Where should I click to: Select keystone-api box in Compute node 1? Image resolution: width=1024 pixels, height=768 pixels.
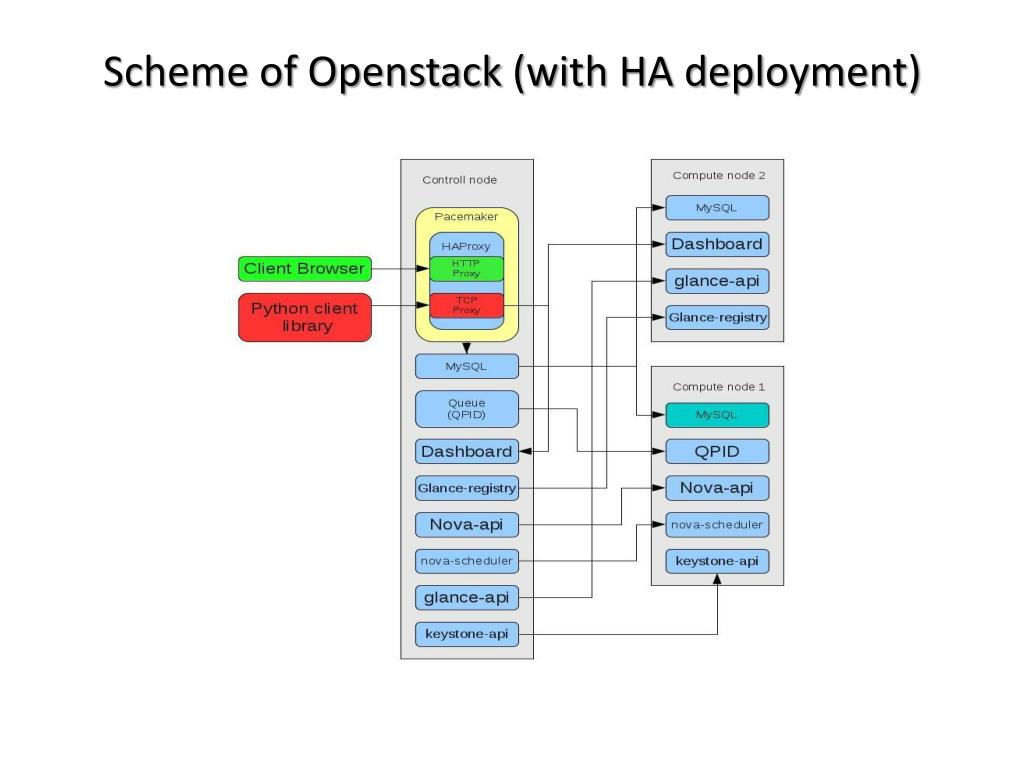coord(717,561)
